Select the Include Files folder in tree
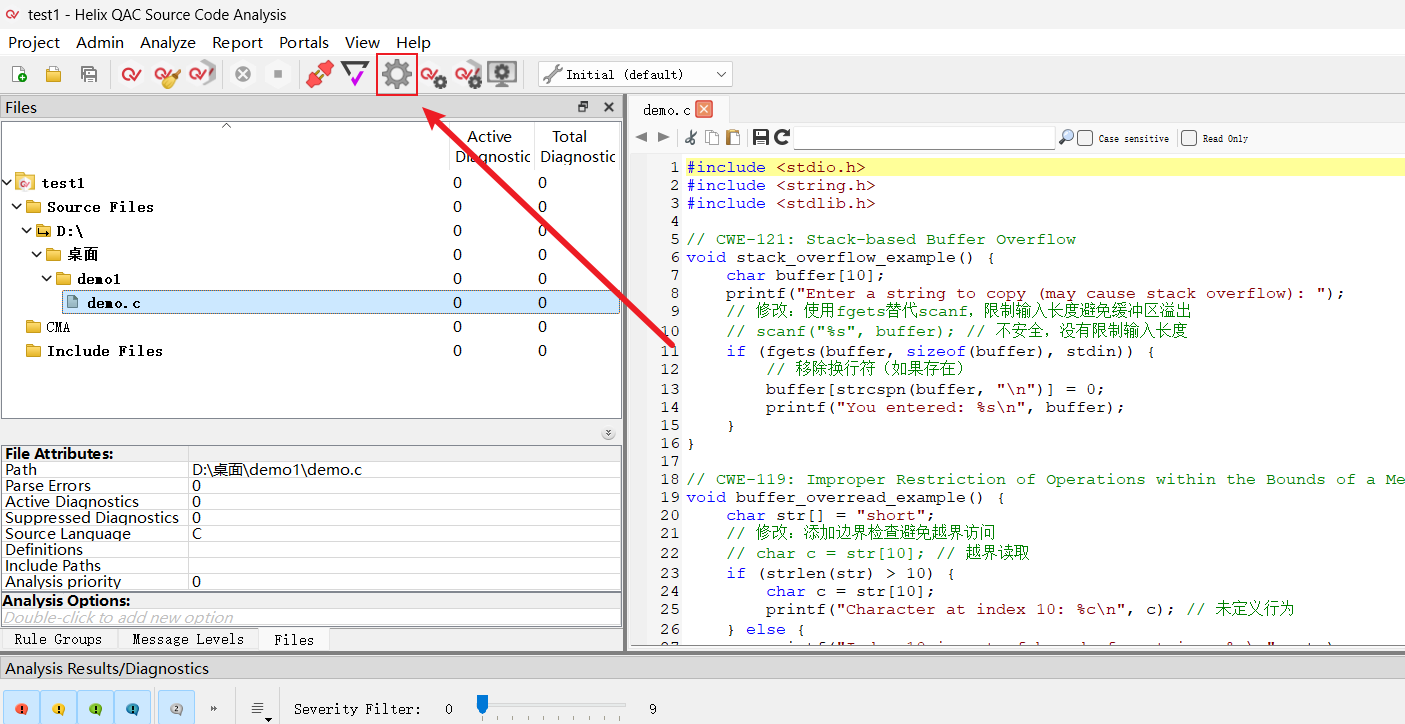The height and width of the screenshot is (724, 1405). coord(105,351)
